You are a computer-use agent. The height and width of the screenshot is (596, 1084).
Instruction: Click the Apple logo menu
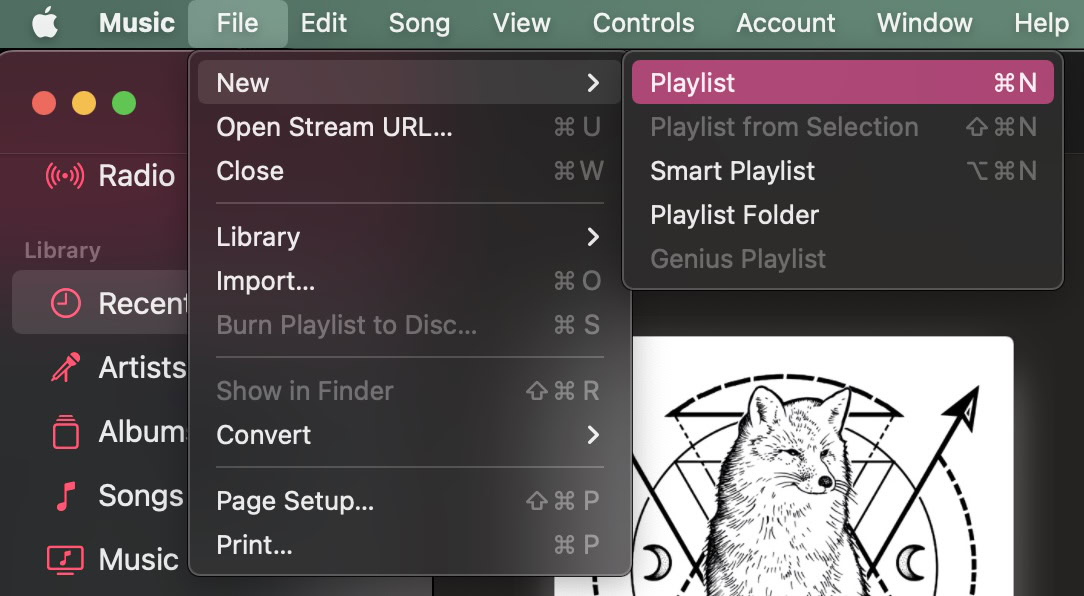coord(45,23)
